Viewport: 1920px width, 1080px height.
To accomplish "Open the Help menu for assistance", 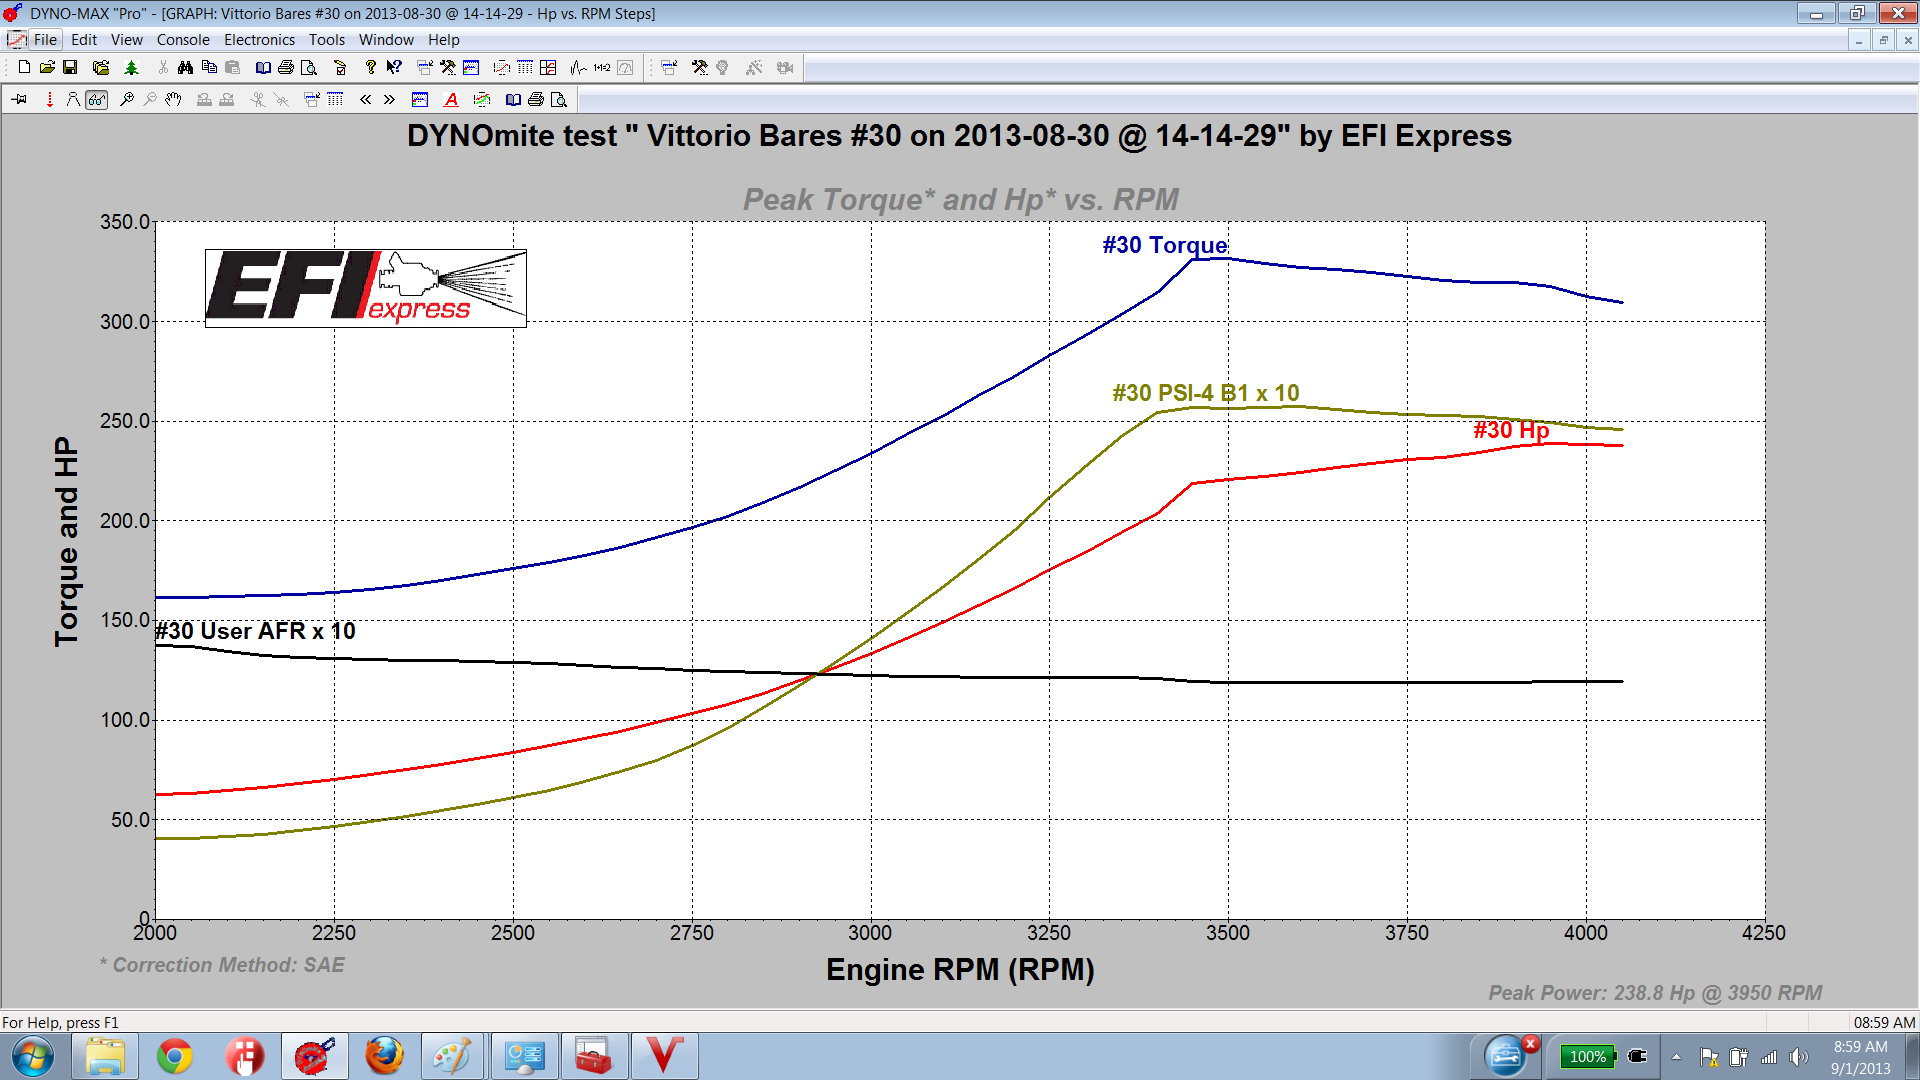I will point(444,40).
